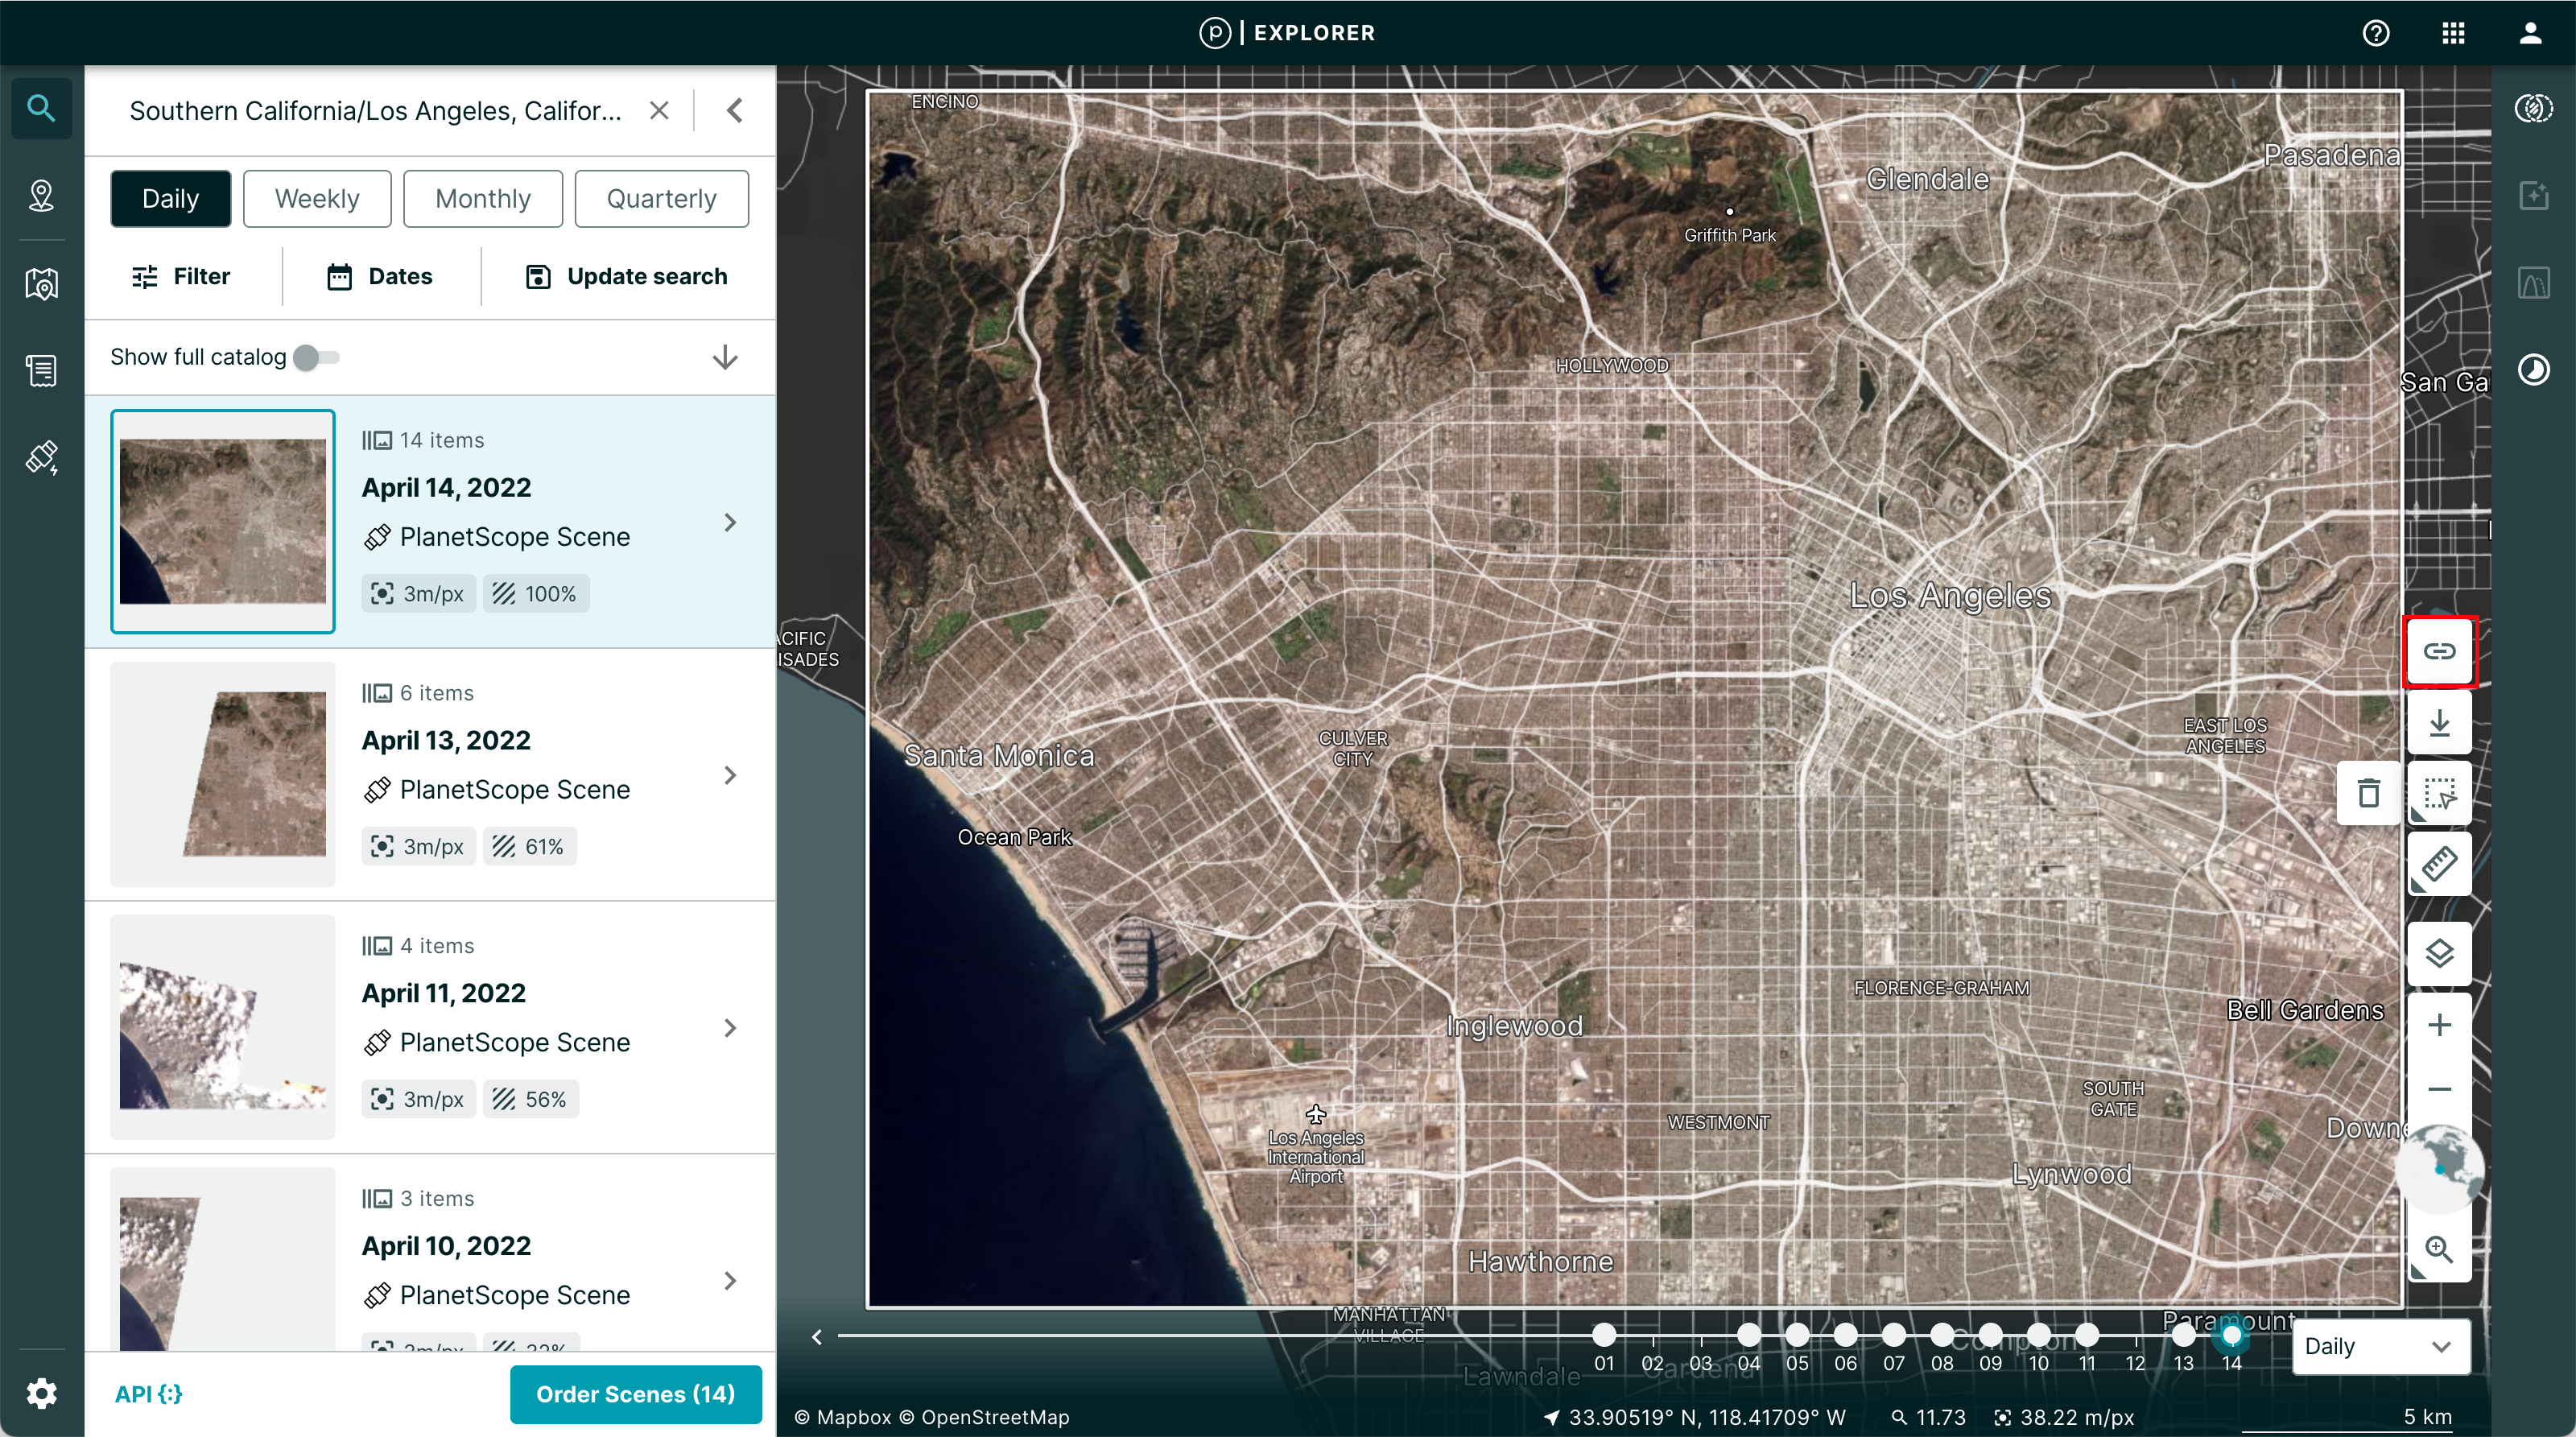Viewport: 2576px width, 1437px height.
Task: Open the search panel magnifier icon
Action: pyautogui.click(x=41, y=108)
